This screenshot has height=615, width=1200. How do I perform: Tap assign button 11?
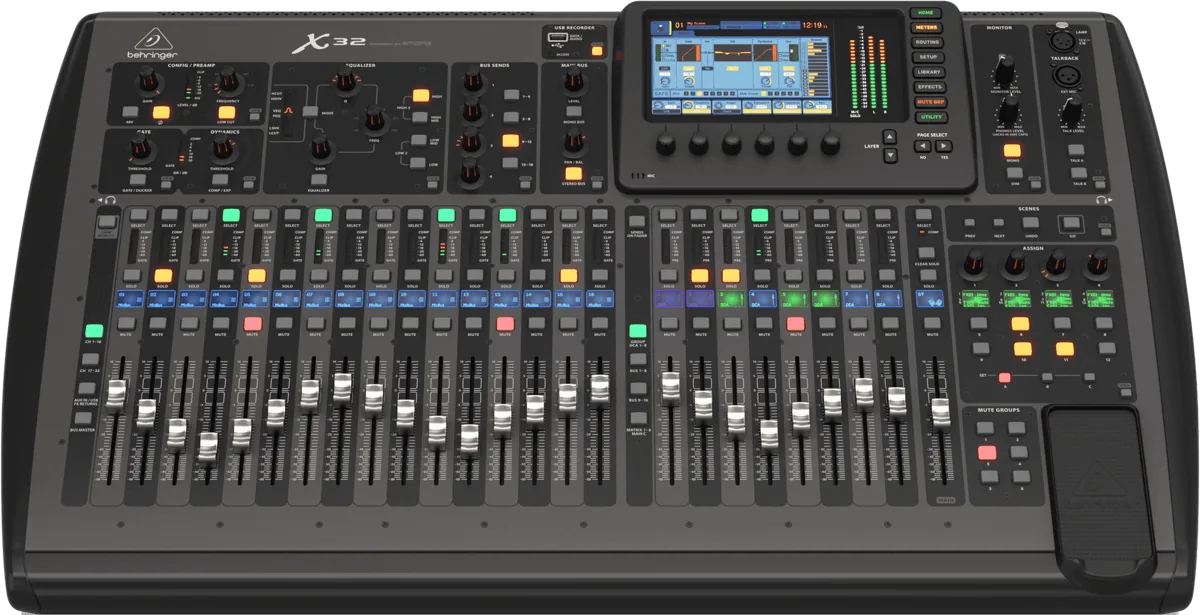pos(1064,349)
